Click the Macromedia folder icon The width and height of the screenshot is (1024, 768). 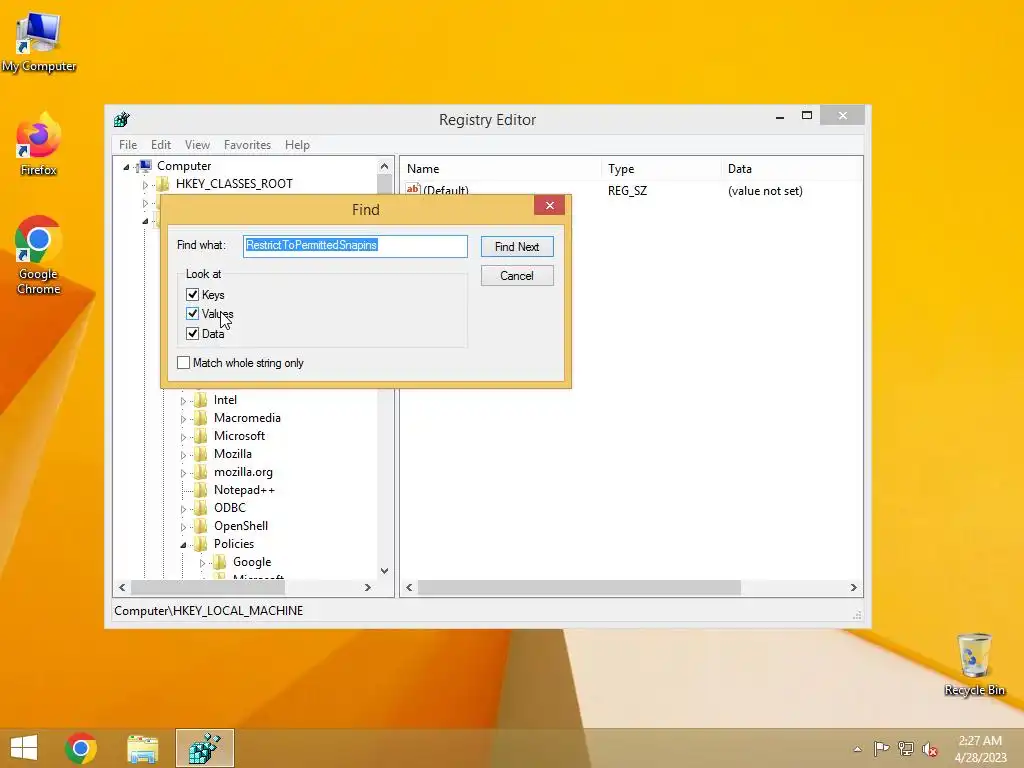[x=201, y=418]
